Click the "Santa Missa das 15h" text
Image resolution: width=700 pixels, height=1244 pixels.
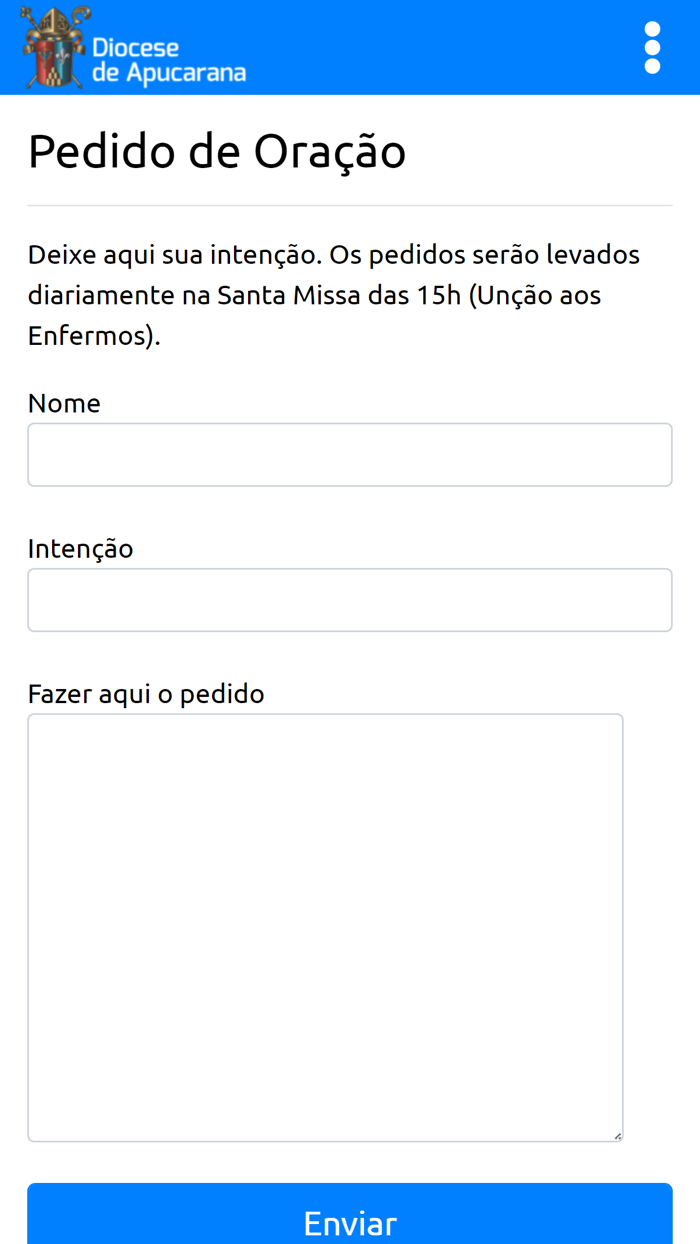click(x=338, y=296)
